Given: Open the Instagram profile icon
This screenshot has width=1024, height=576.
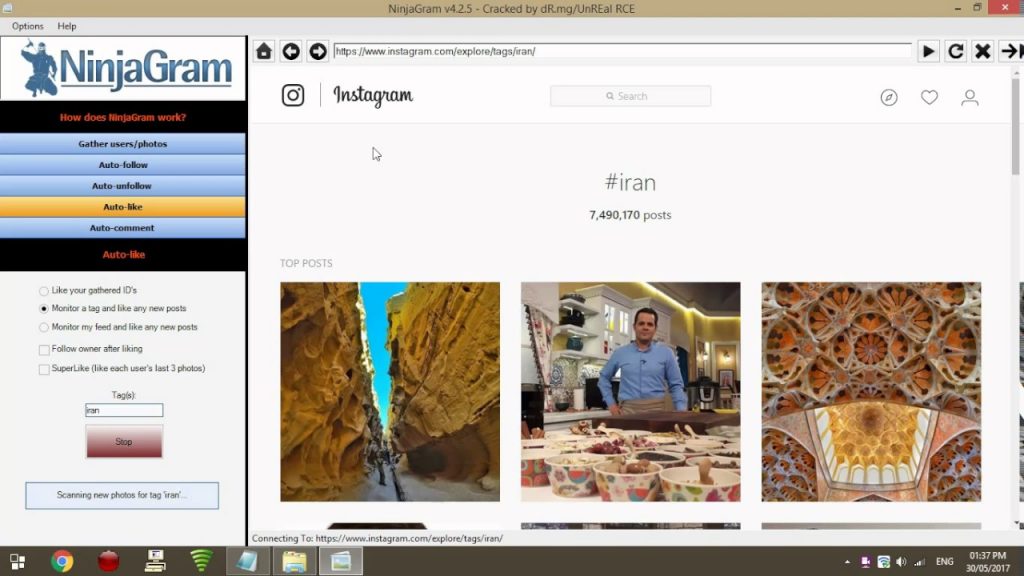Looking at the screenshot, I should click(x=969, y=97).
